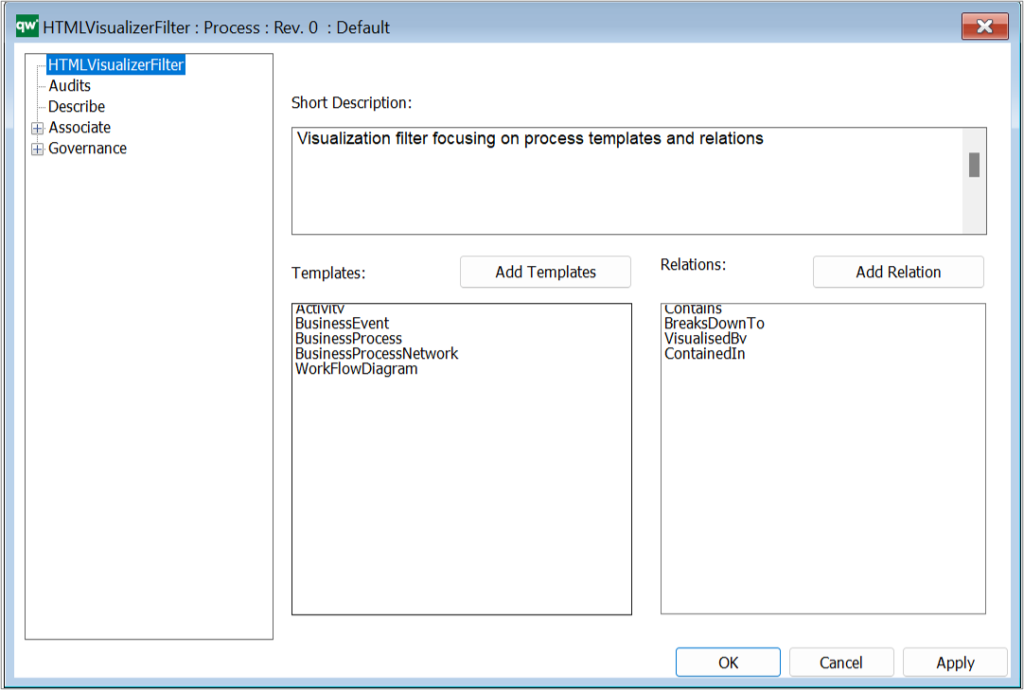Expand the Governance tree node
The image size is (1024, 690).
click(x=37, y=148)
